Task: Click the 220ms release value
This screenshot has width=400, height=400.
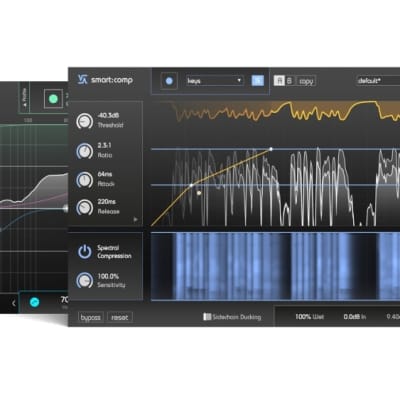Action: [x=107, y=202]
